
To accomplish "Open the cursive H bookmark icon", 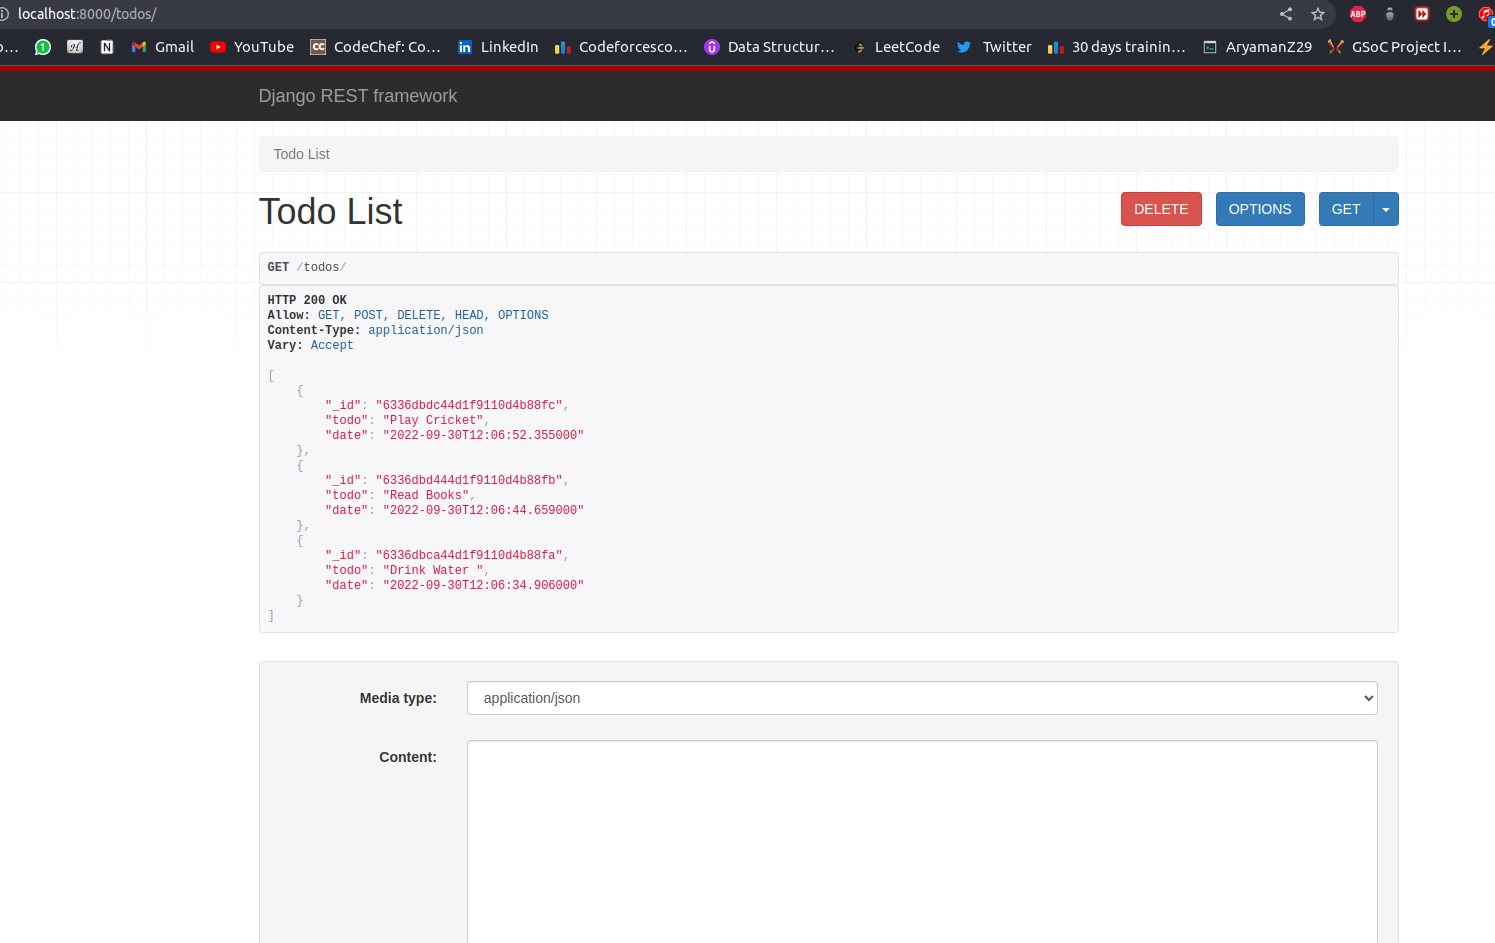I will click(75, 47).
